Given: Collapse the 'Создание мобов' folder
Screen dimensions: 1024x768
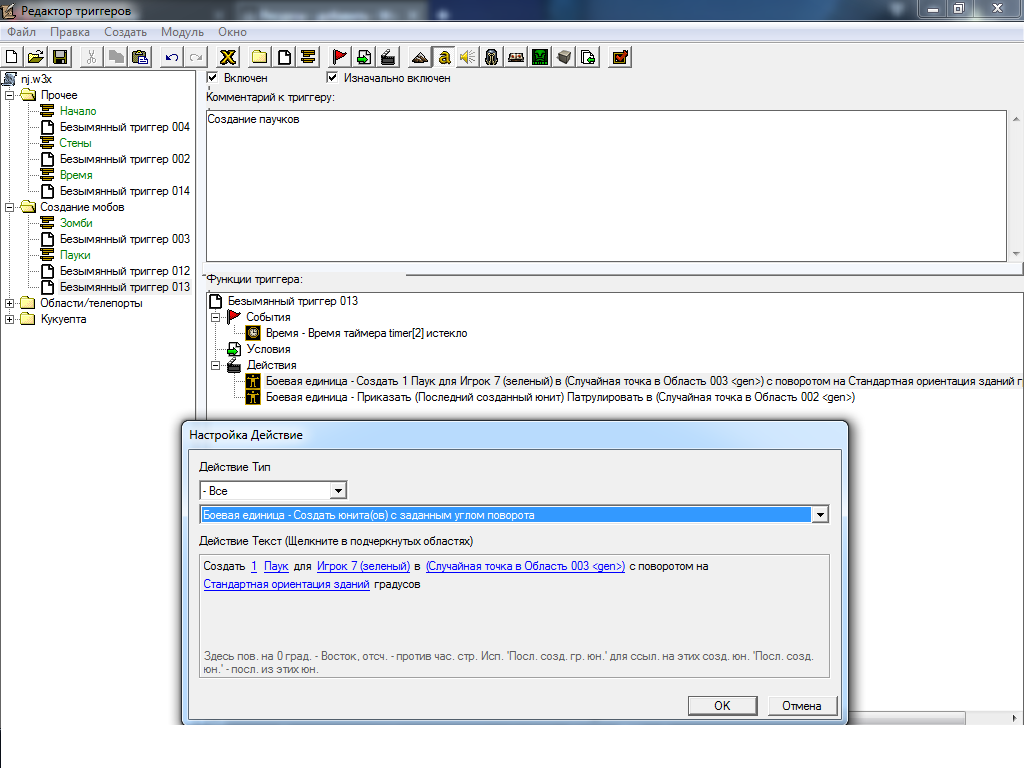Looking at the screenshot, I should [9, 207].
